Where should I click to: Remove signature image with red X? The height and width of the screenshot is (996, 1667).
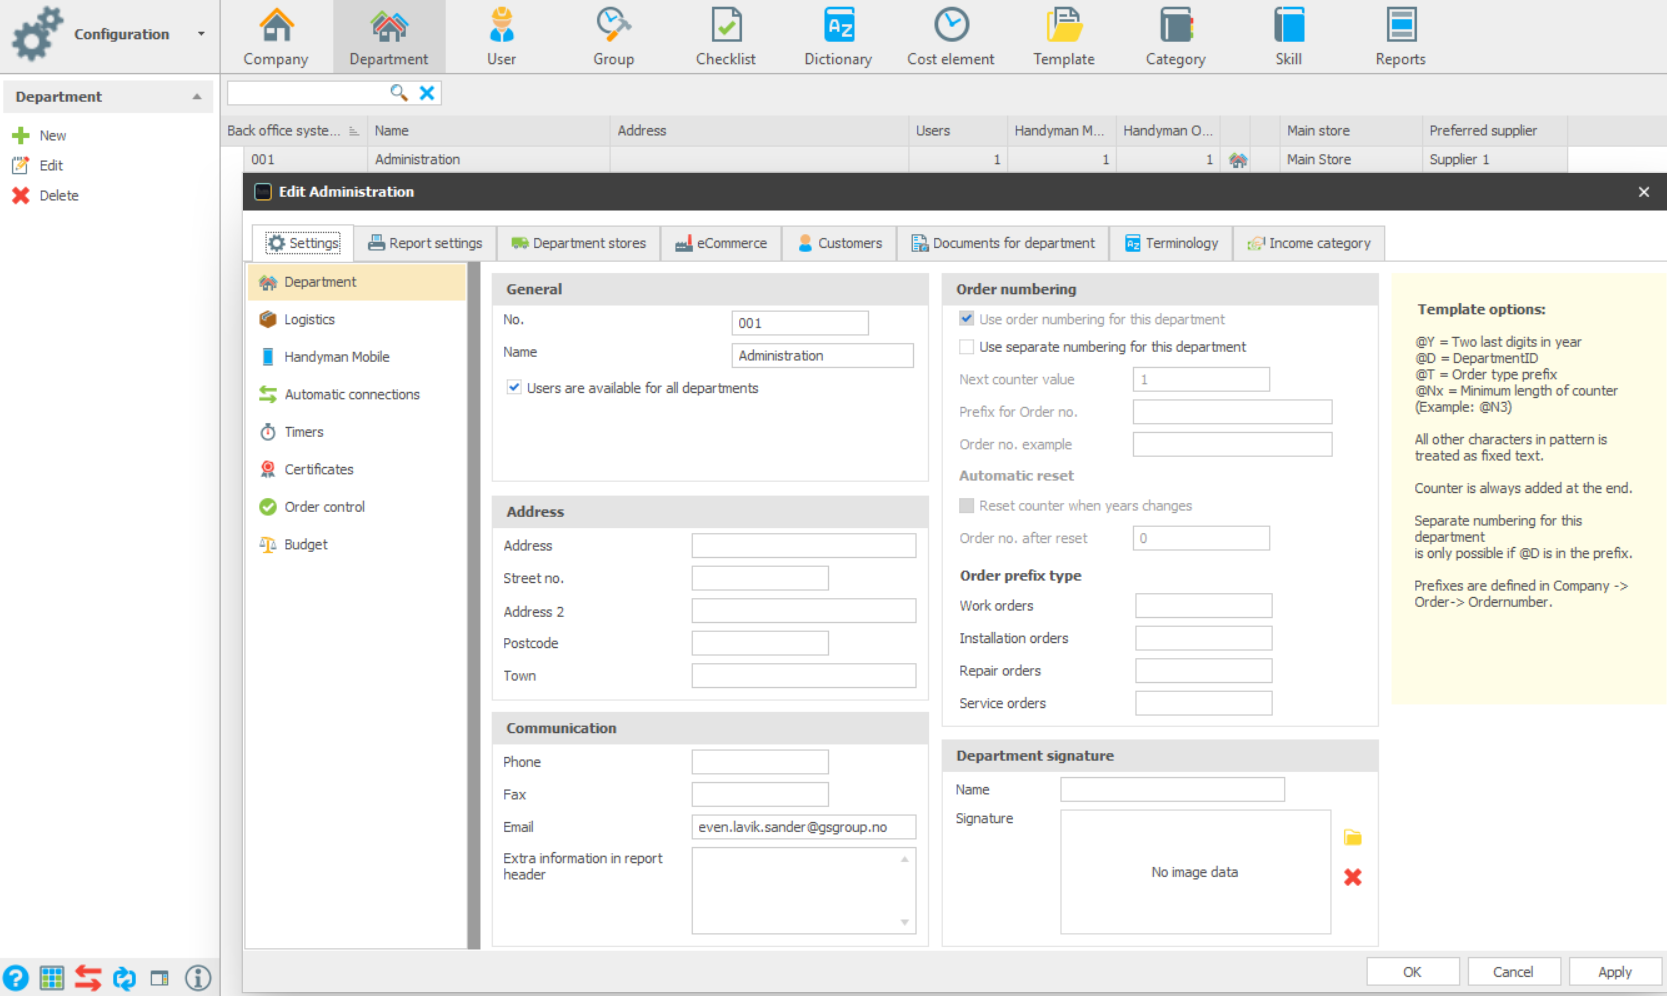1352,877
